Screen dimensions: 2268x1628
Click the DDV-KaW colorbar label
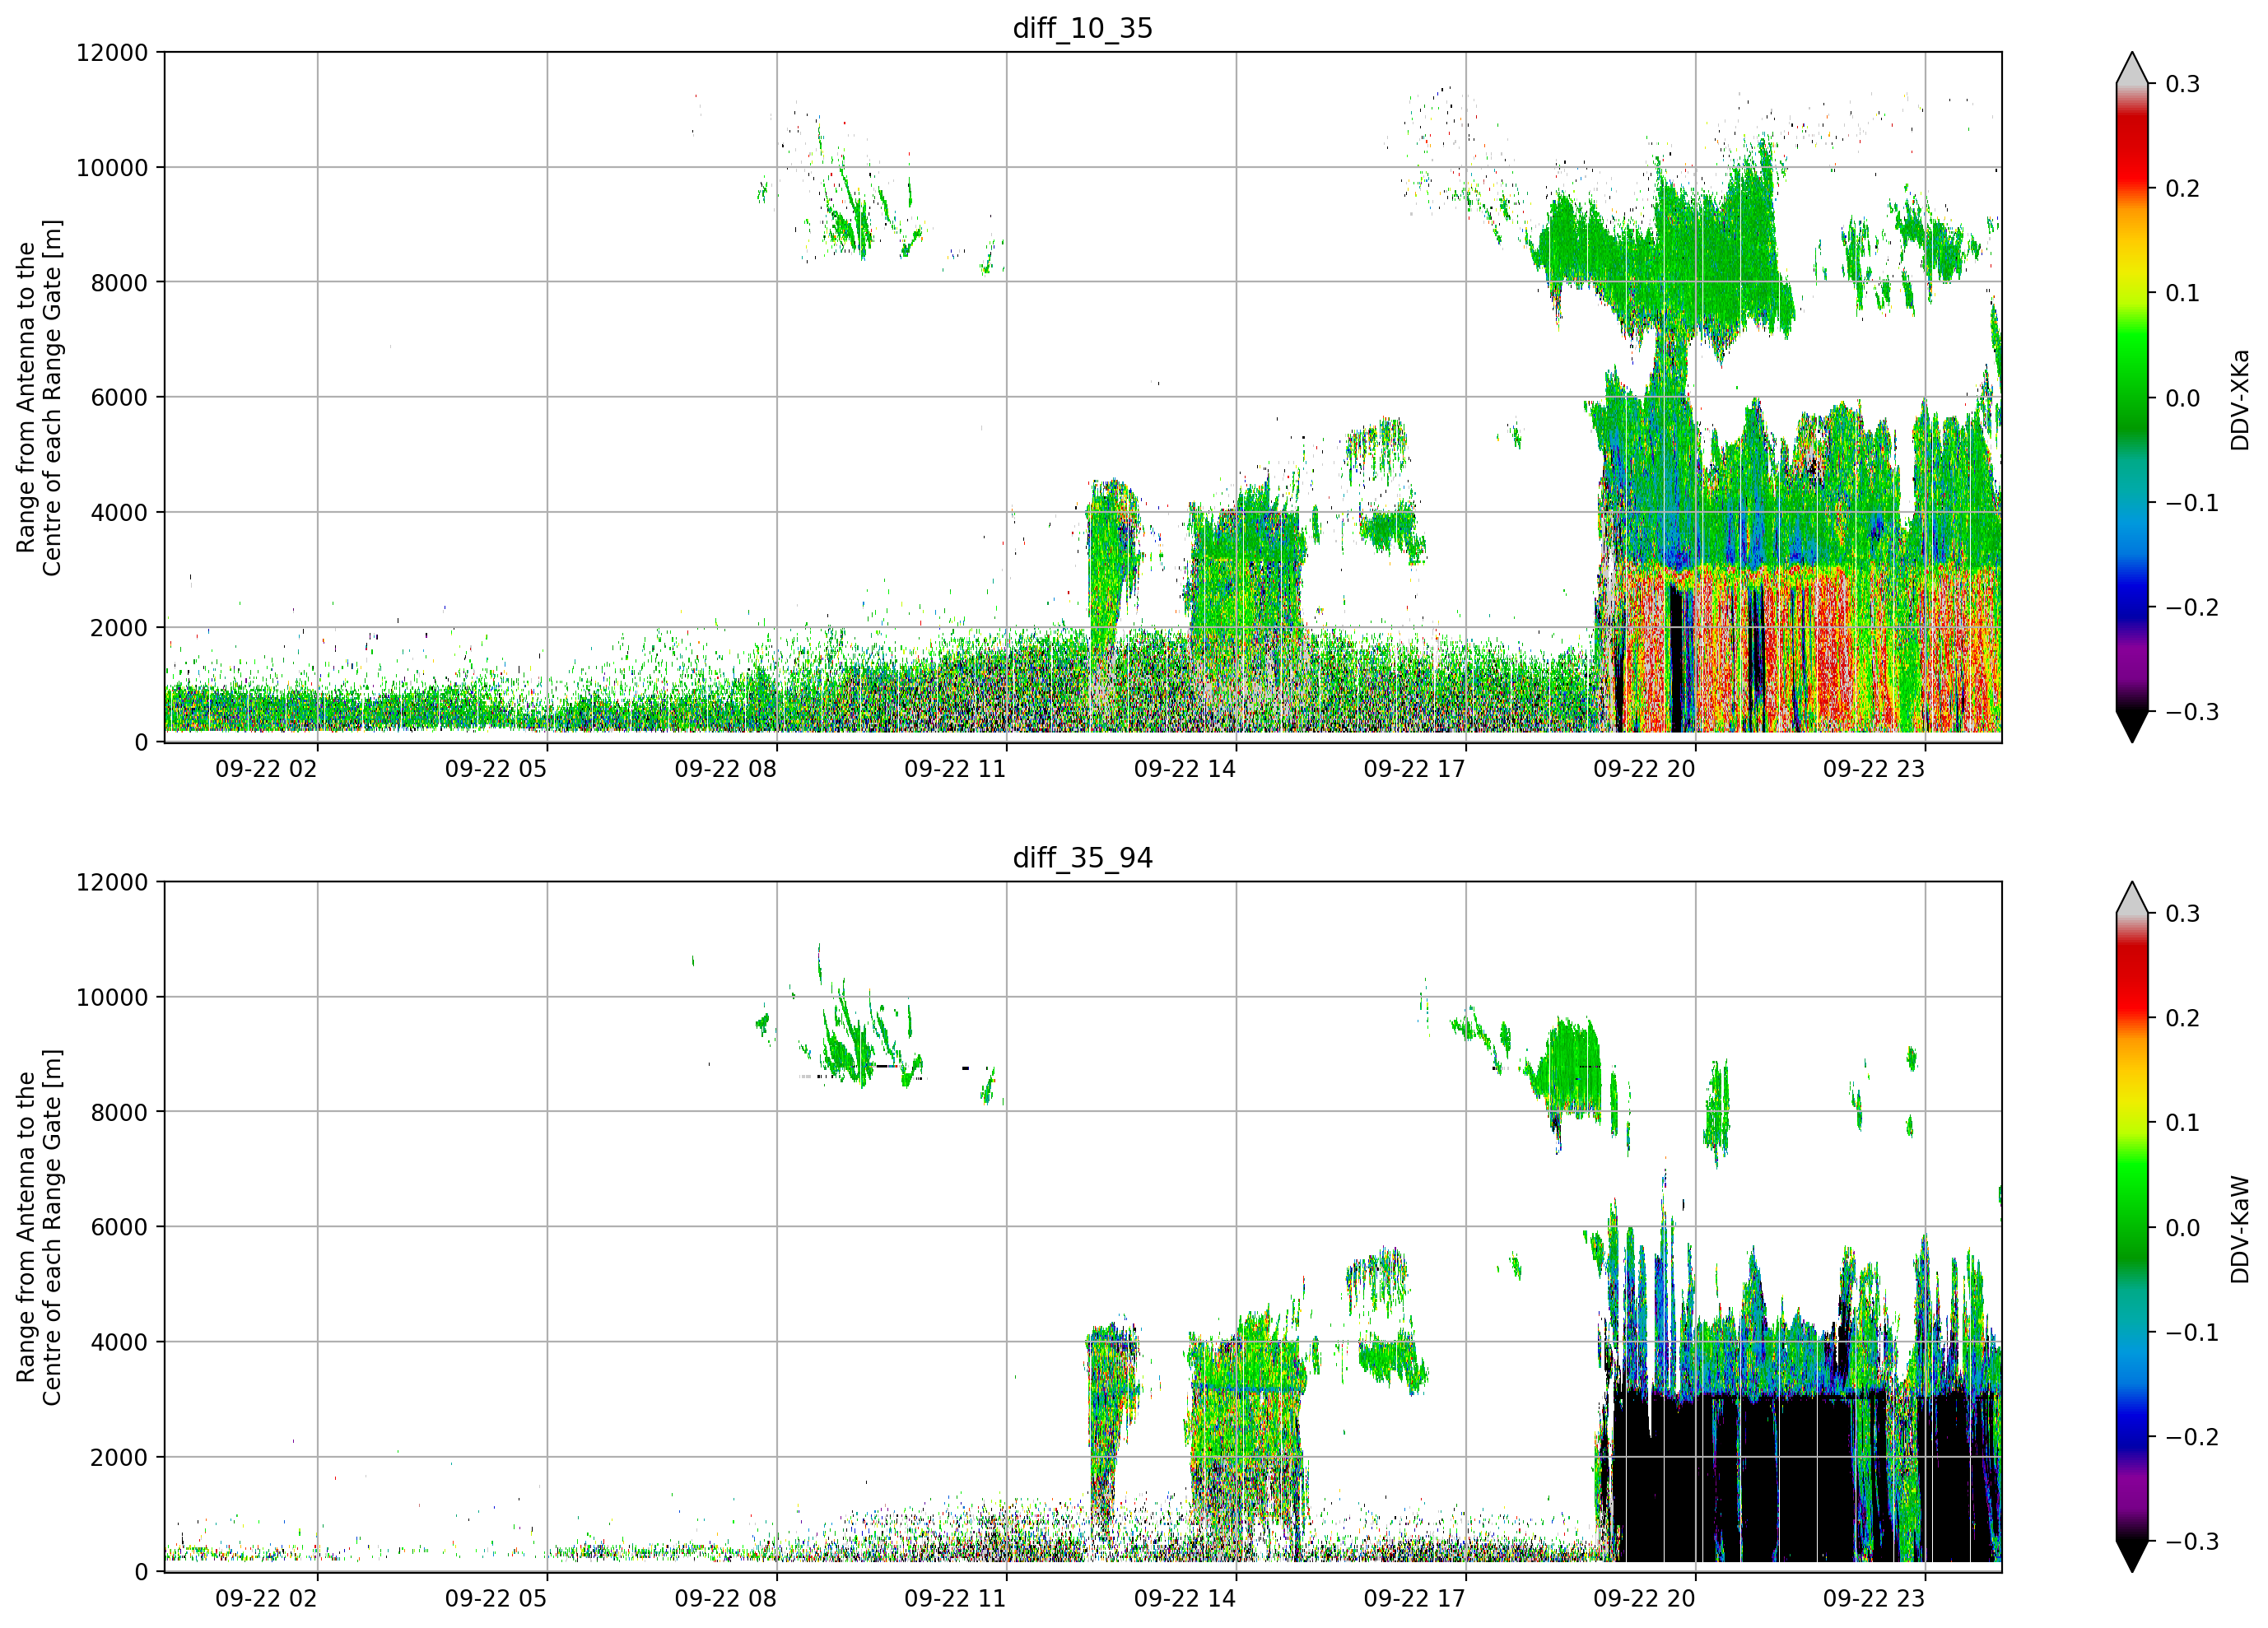pyautogui.click(x=2240, y=1229)
